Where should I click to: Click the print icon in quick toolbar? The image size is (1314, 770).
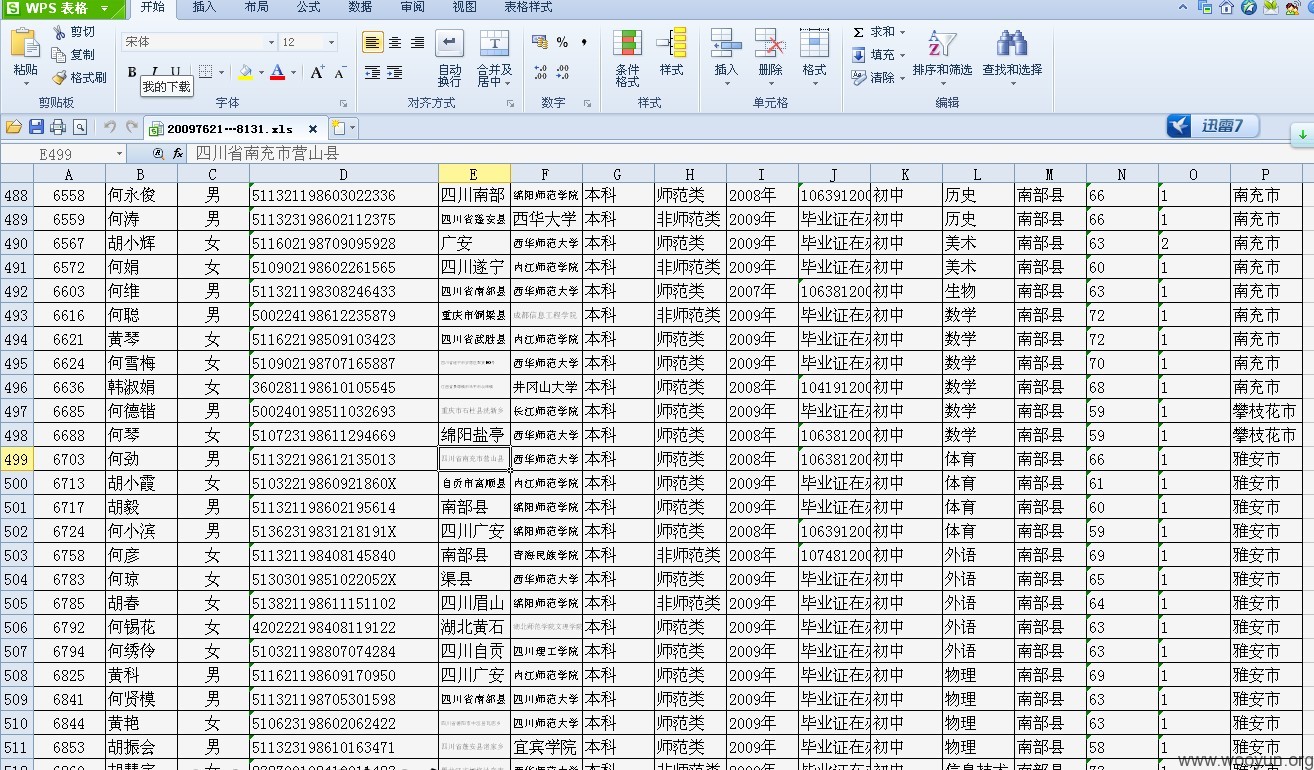(x=58, y=127)
